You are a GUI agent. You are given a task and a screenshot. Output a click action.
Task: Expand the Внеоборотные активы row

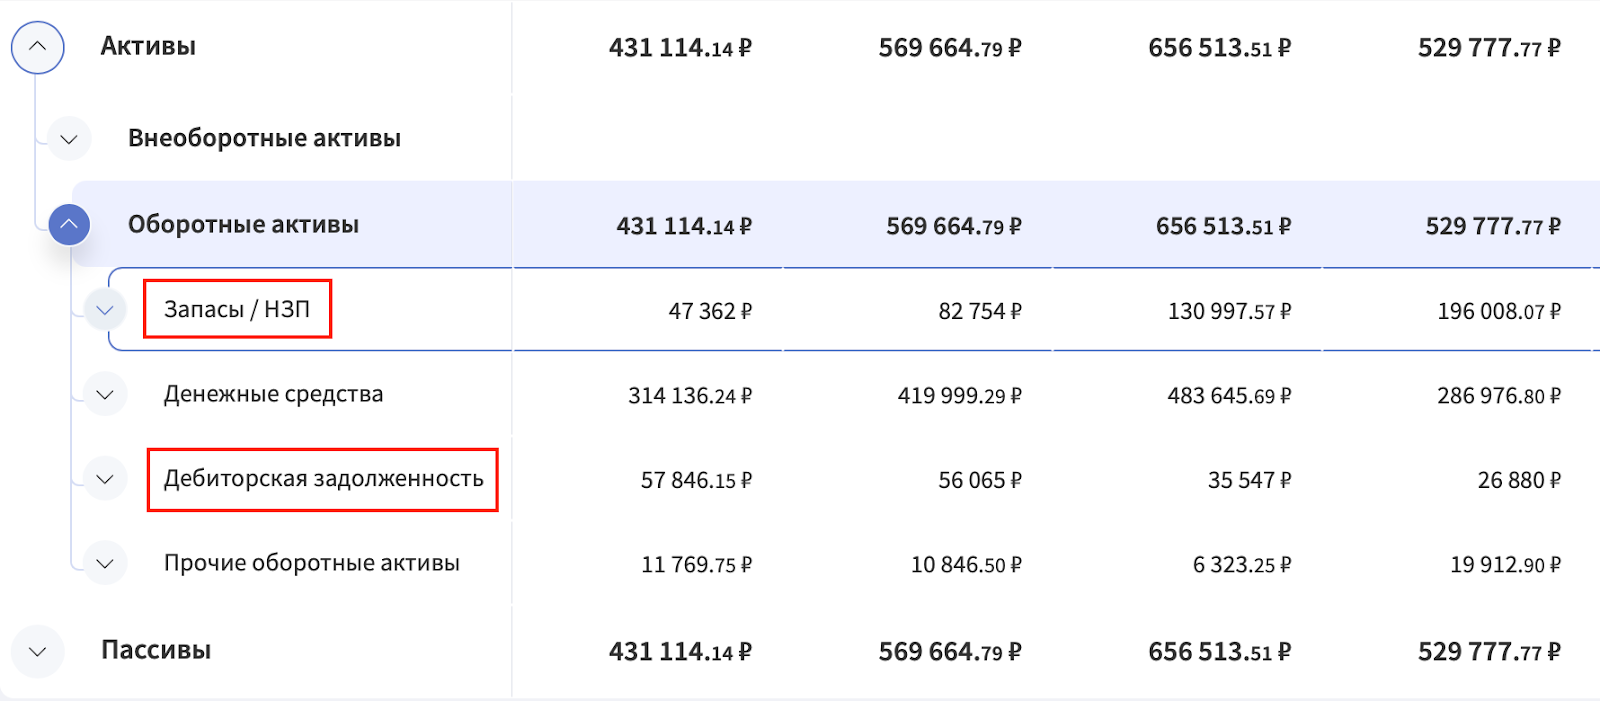point(69,139)
